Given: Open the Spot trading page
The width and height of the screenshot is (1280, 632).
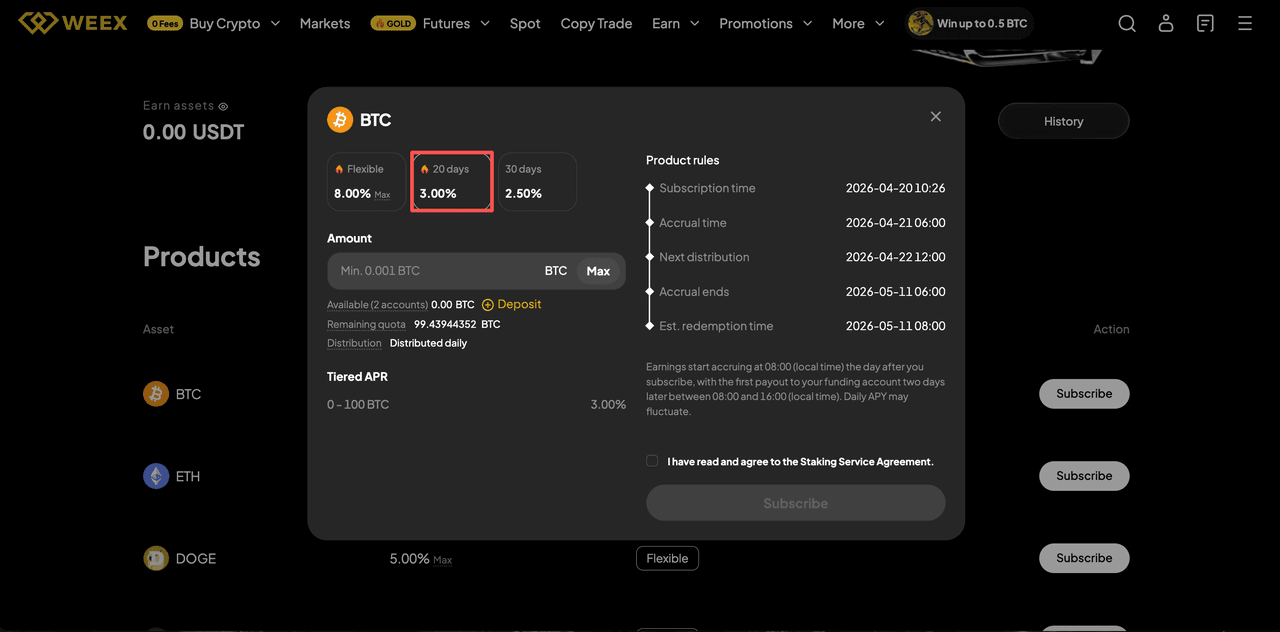Looking at the screenshot, I should 525,23.
